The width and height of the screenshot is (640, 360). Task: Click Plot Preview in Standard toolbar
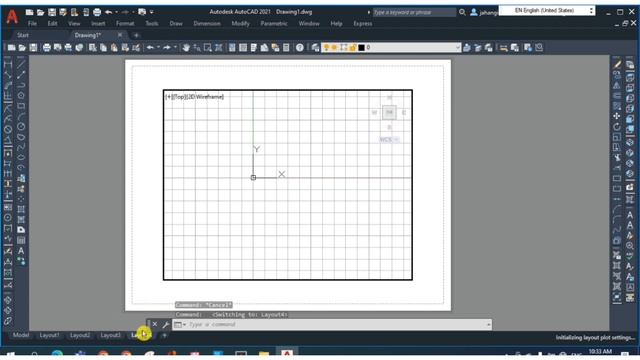58,48
